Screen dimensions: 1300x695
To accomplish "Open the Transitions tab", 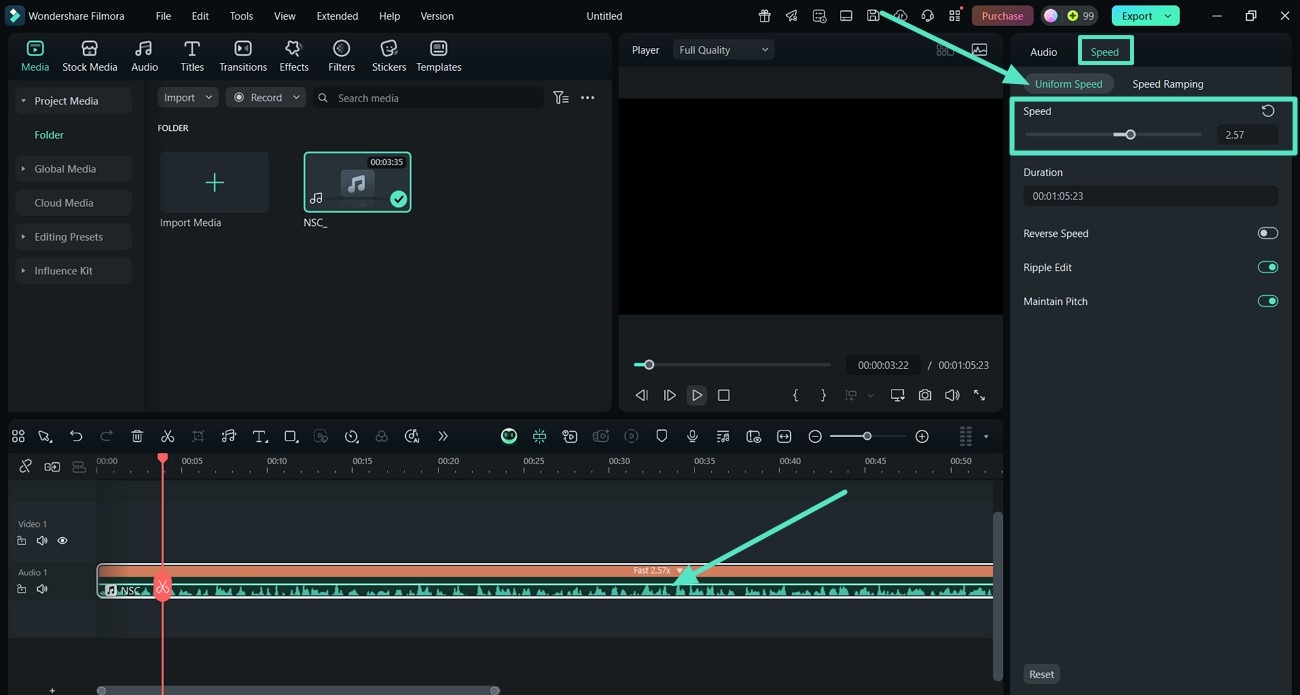I will coord(243,56).
